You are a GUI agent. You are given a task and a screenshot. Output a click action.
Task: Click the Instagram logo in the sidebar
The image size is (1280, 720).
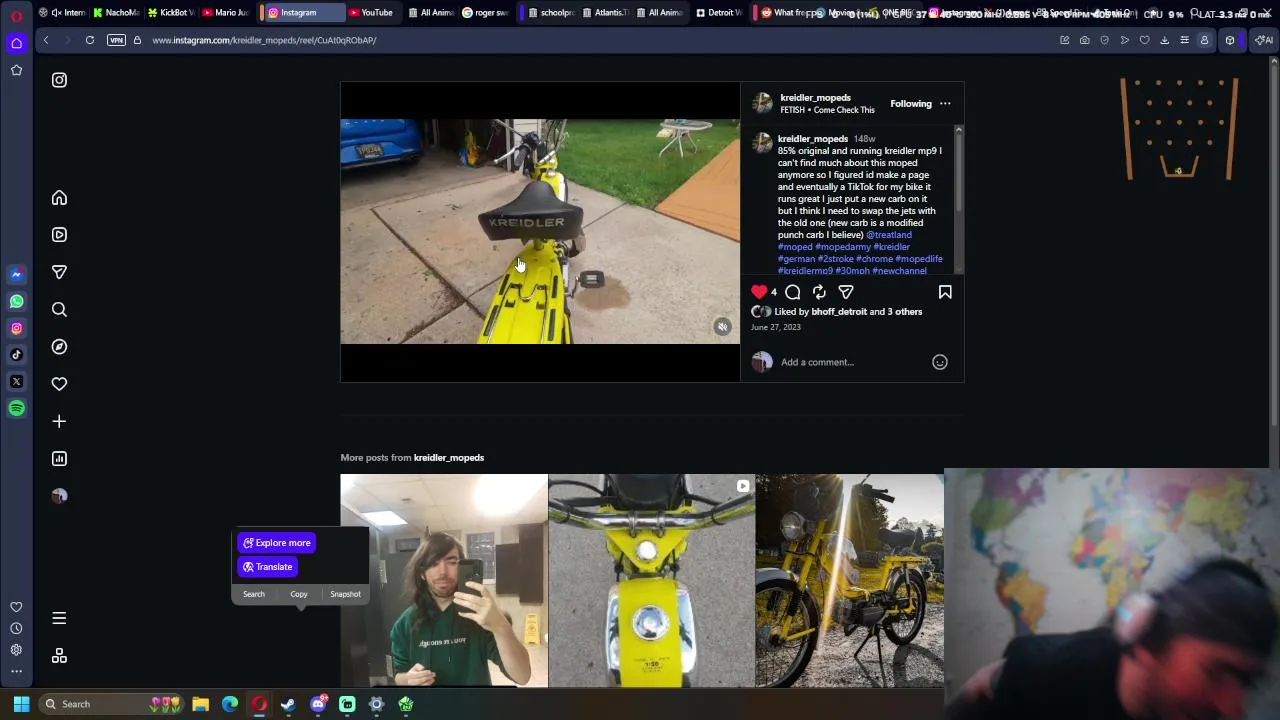pyautogui.click(x=59, y=80)
